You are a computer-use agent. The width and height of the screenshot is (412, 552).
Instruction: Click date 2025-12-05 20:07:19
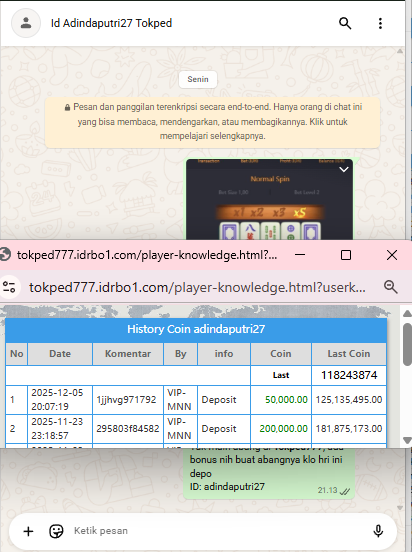pyautogui.click(x=57, y=400)
